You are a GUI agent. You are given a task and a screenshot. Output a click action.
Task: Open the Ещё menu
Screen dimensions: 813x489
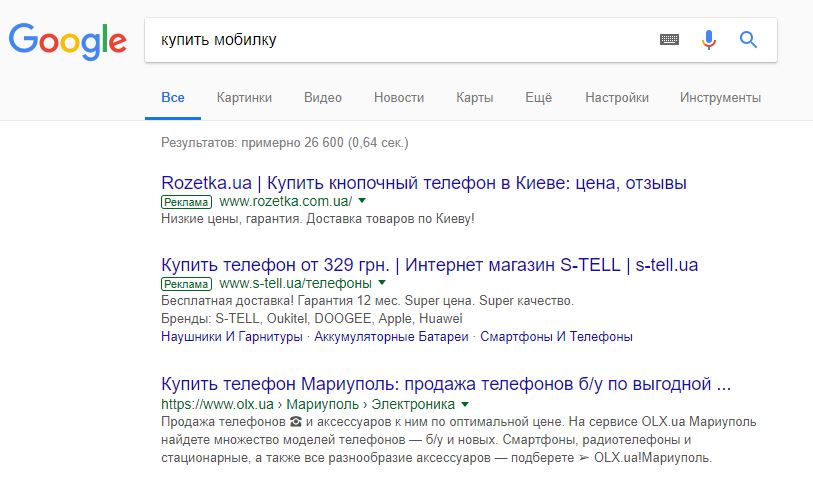coord(538,97)
